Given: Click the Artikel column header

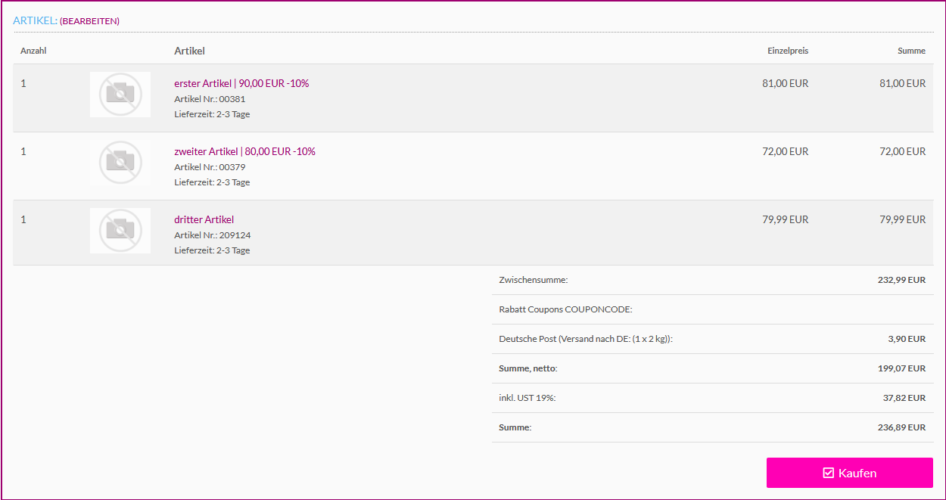Looking at the screenshot, I should point(189,51).
